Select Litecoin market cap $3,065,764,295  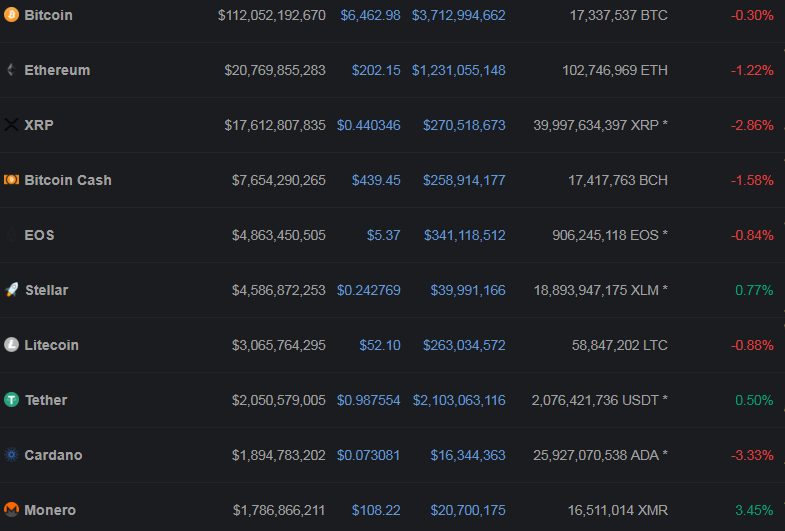(x=279, y=346)
